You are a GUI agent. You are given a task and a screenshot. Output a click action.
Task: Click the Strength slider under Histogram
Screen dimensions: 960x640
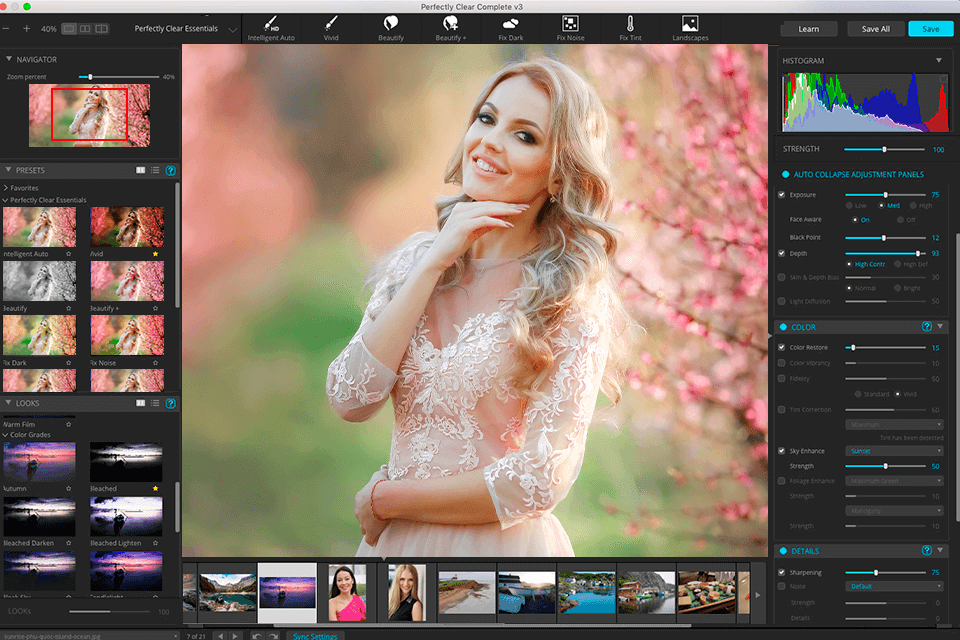884,149
